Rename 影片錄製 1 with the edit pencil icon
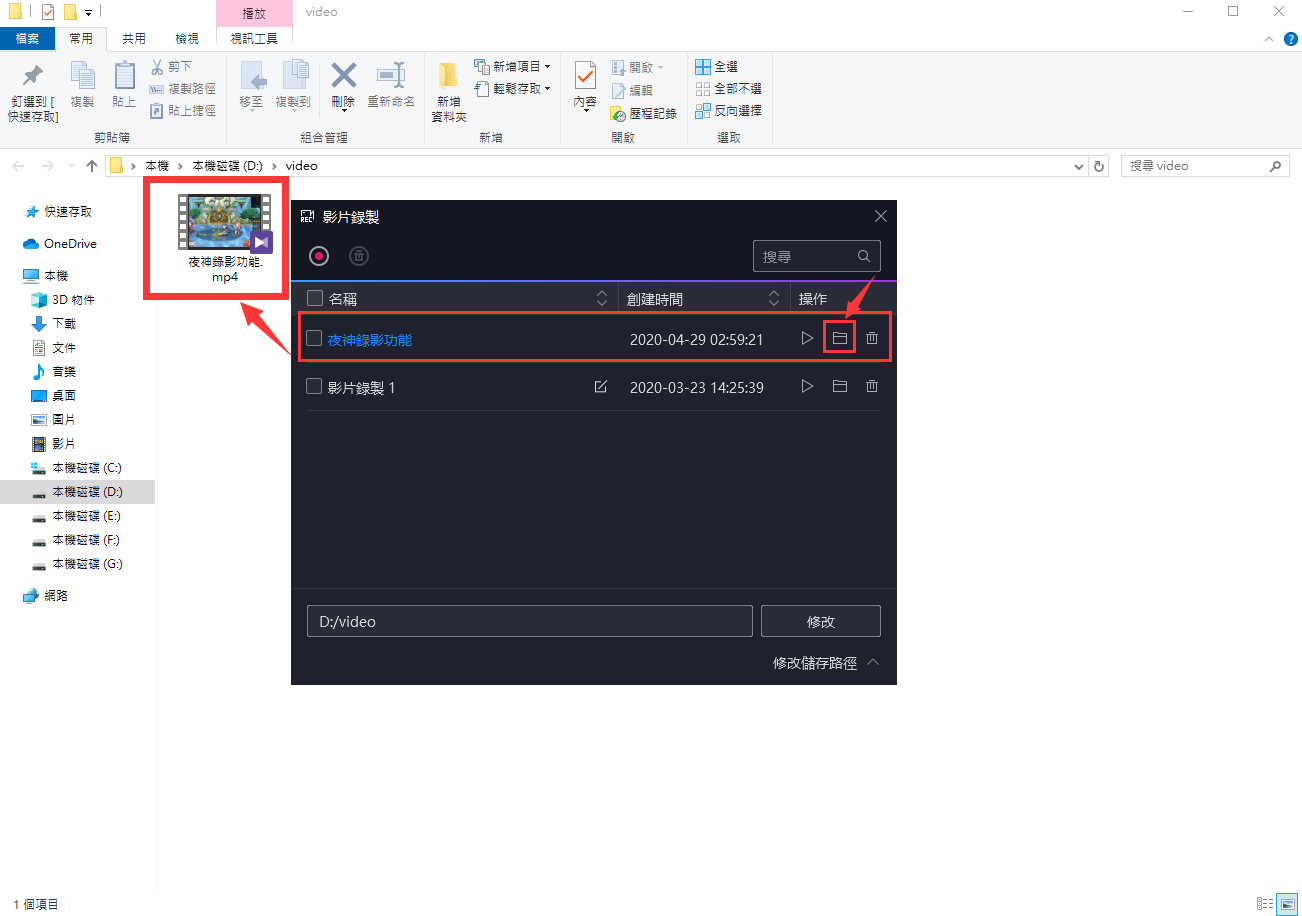Screen dimensions: 1302x916 coord(601,387)
